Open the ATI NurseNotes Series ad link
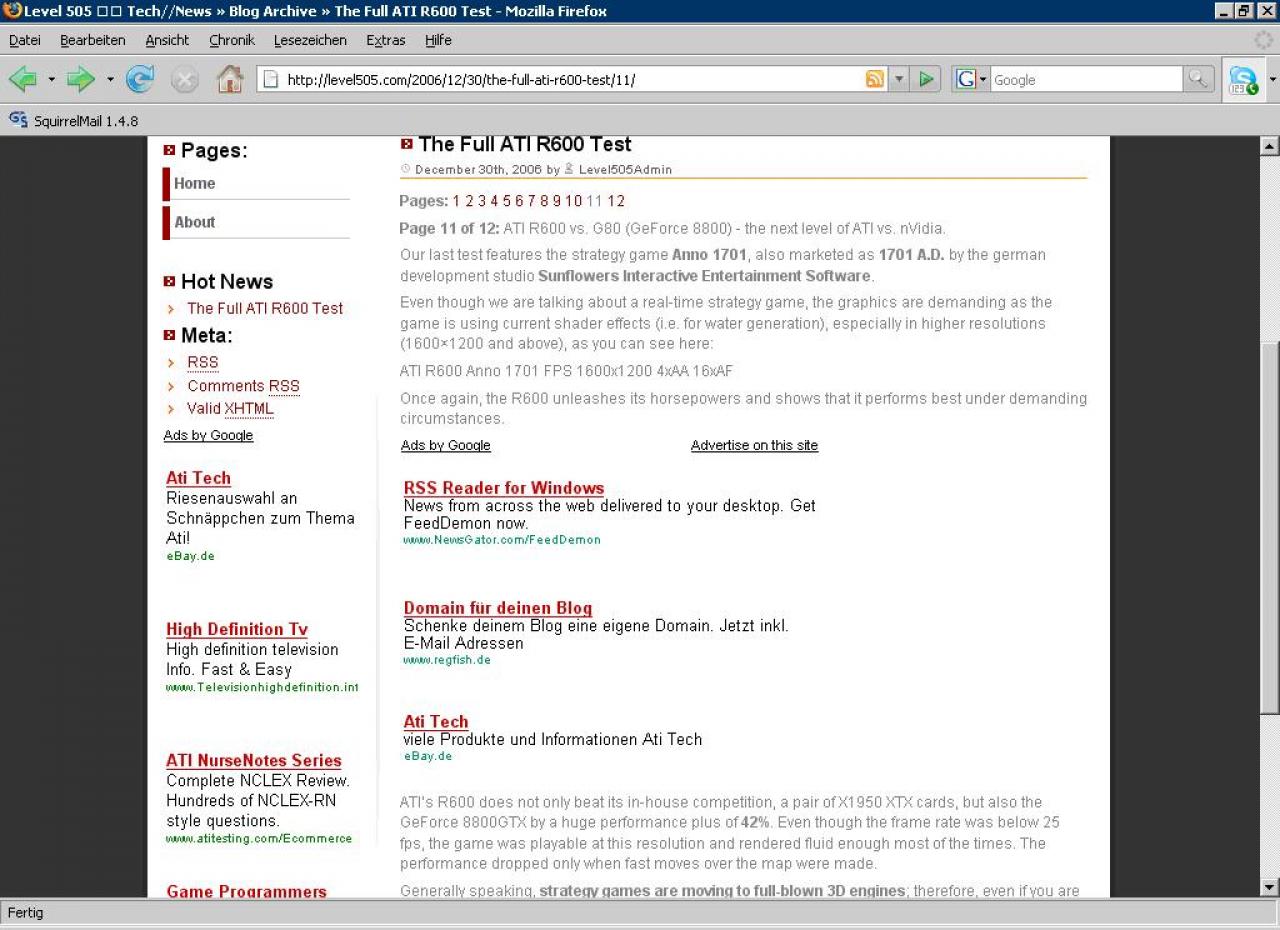 pyautogui.click(x=254, y=760)
